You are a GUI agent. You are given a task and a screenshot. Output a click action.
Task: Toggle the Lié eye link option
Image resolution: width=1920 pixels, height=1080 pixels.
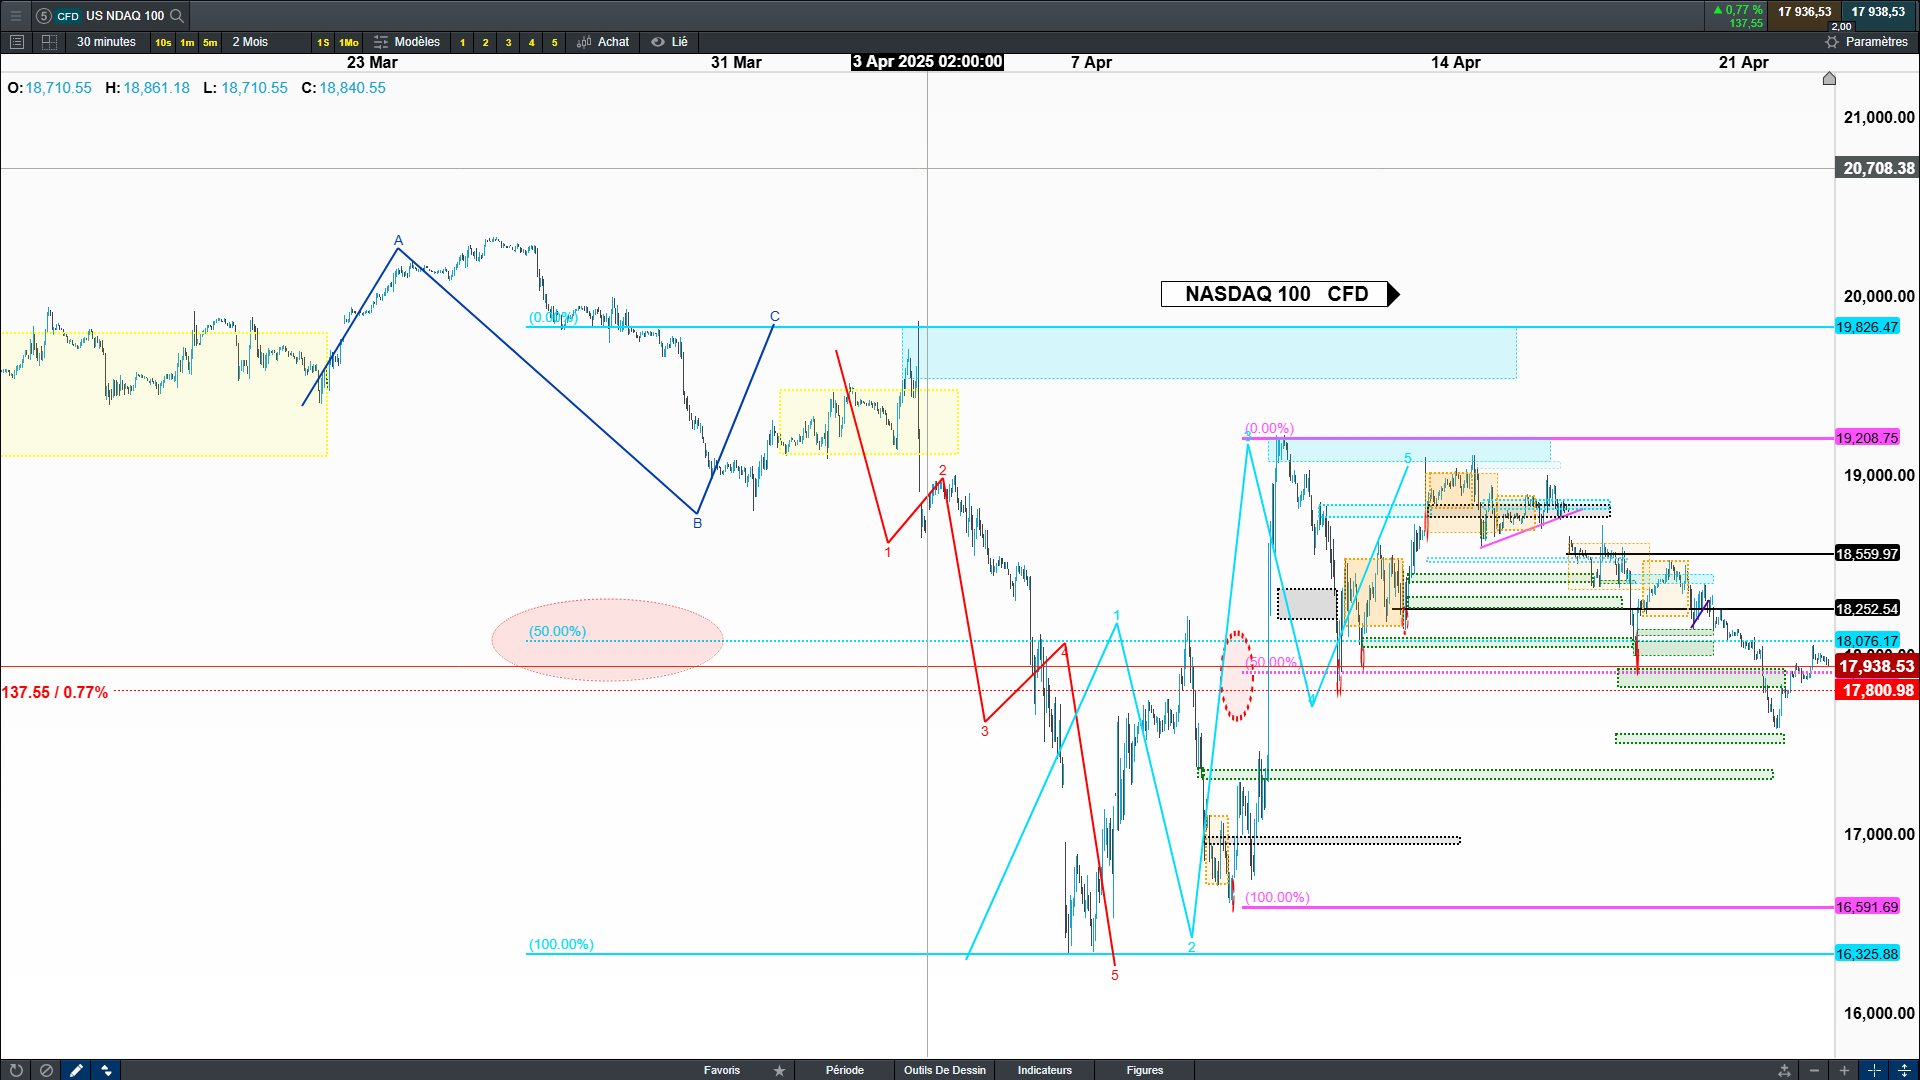(x=670, y=42)
